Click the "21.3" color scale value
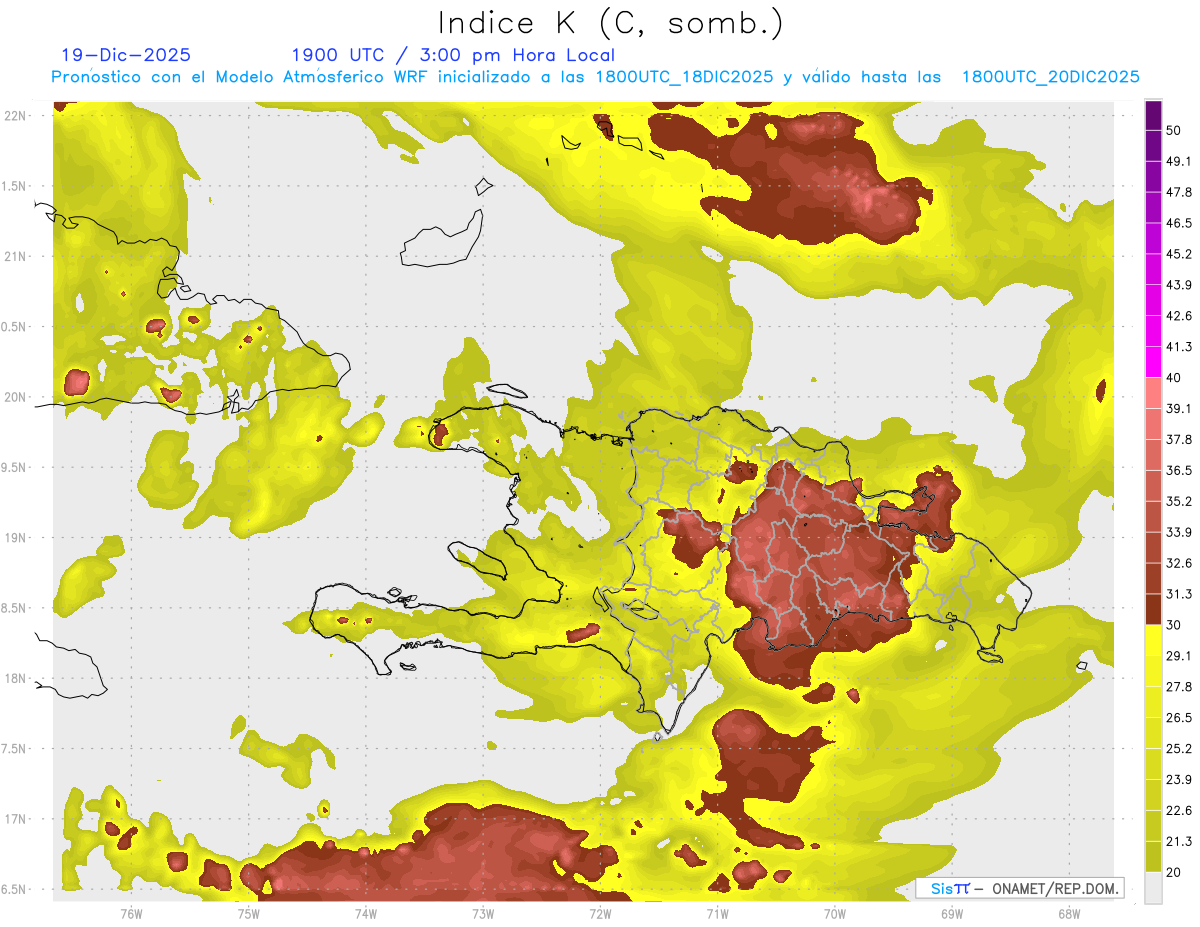 coord(1179,842)
